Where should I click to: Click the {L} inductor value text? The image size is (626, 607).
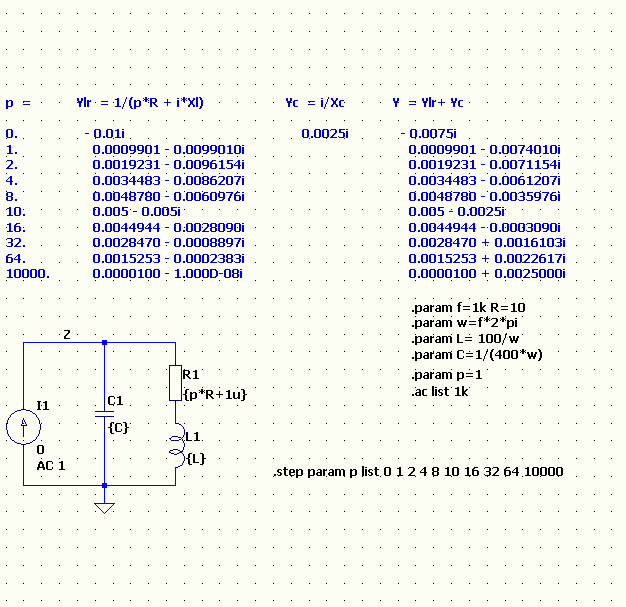(196, 458)
